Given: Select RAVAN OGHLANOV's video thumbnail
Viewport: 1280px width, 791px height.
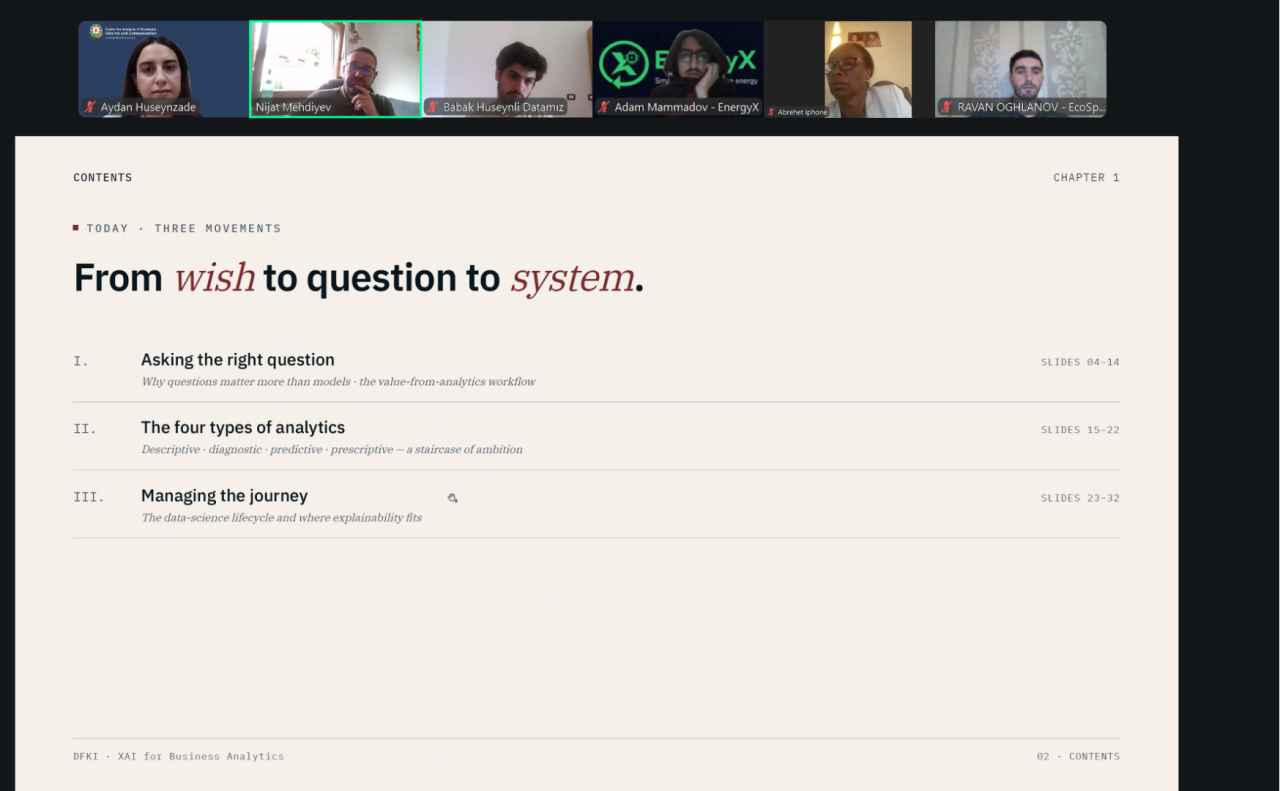Looking at the screenshot, I should (x=1021, y=69).
